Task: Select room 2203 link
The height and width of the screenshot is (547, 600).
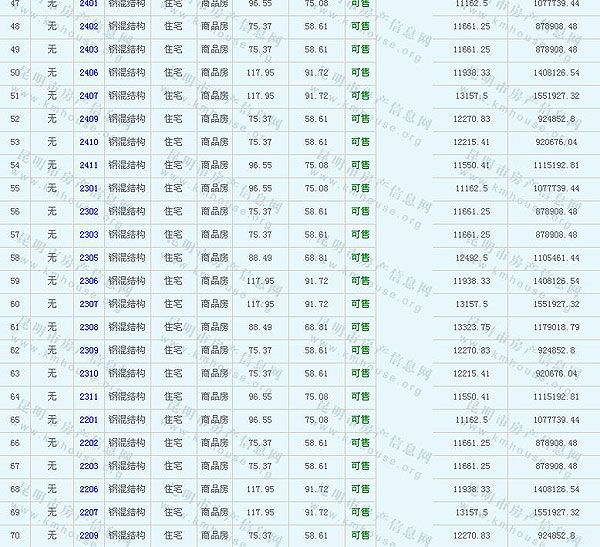Action: (x=89, y=465)
